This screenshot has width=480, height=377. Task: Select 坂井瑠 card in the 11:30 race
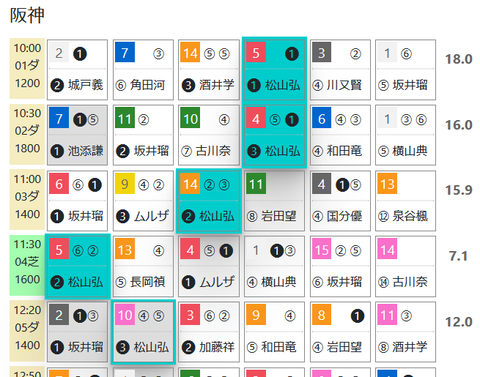(x=340, y=266)
